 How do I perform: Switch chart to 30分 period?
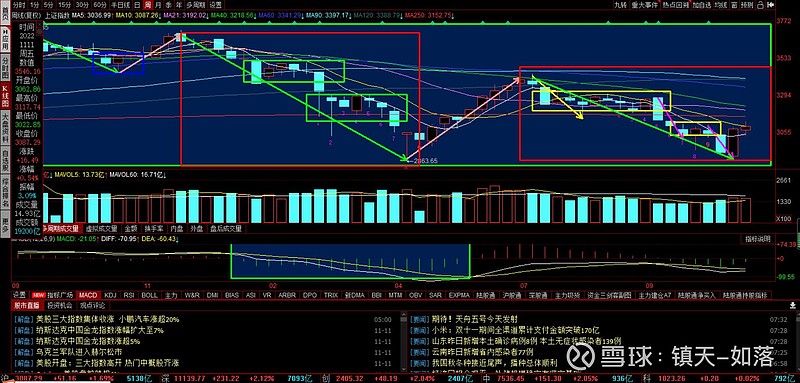coord(82,5)
